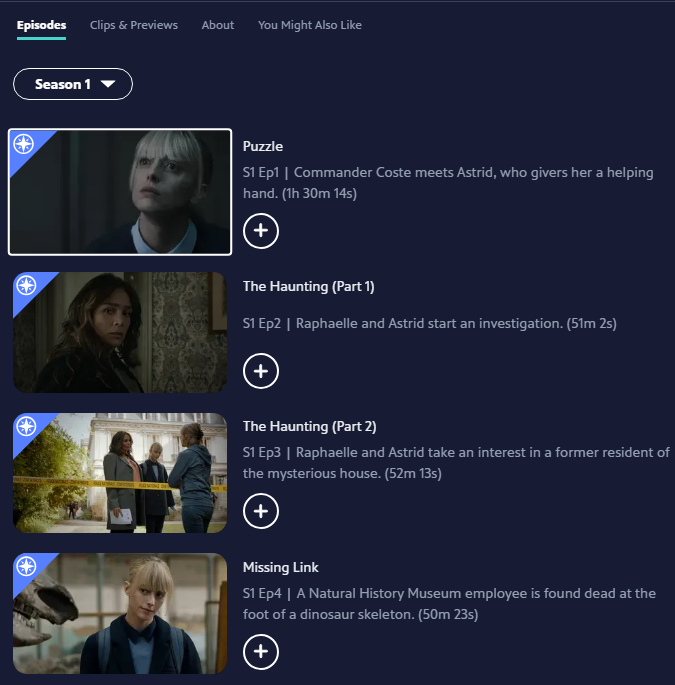Click the arrow in Season selector
Image resolution: width=675 pixels, height=685 pixels.
tap(108, 84)
